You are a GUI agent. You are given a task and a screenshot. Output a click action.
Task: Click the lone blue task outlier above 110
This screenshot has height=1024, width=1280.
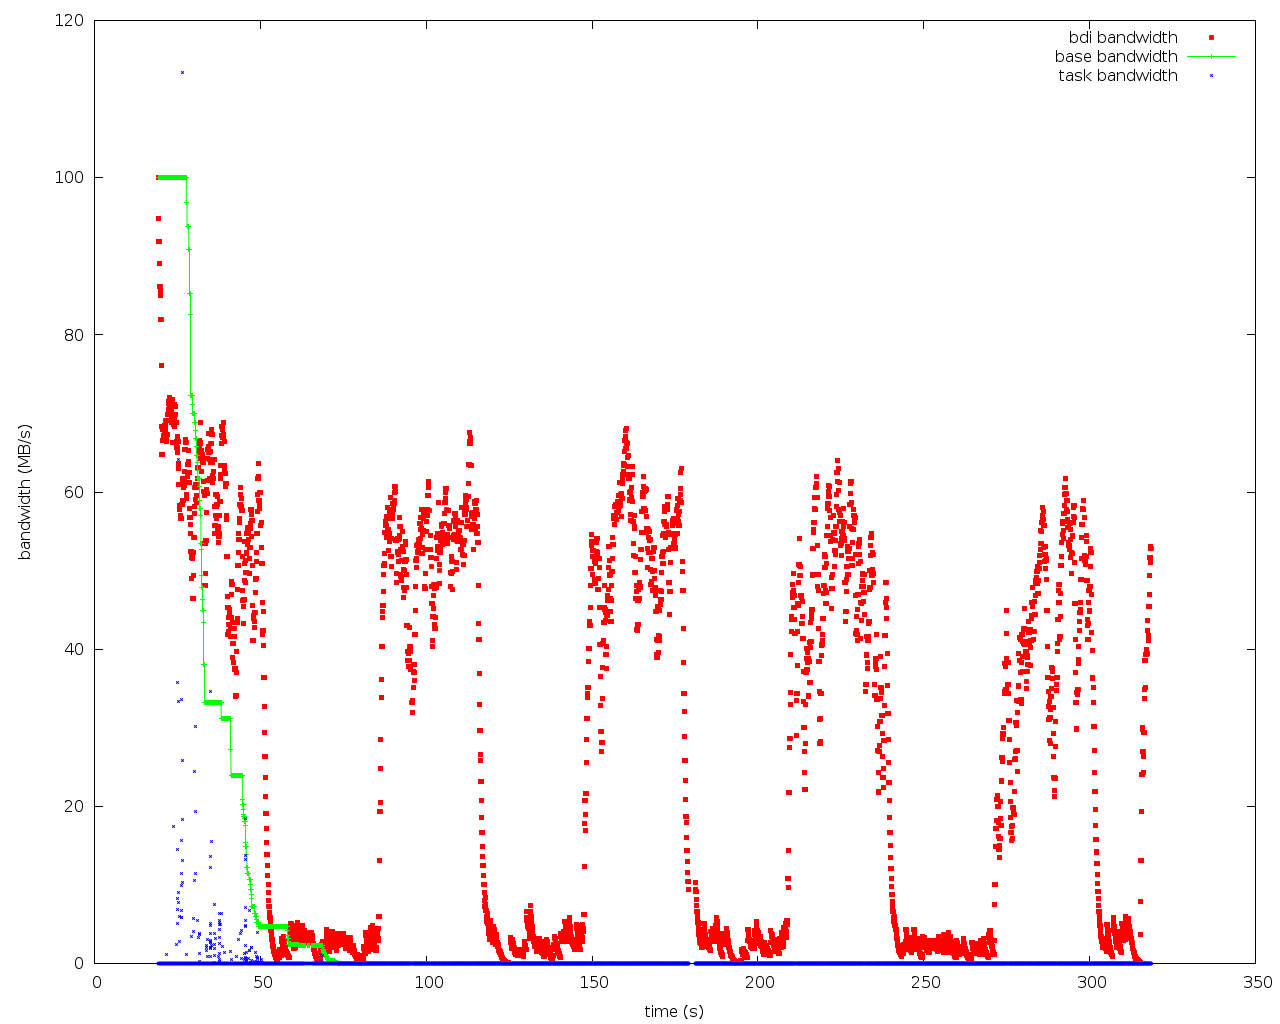click(x=182, y=72)
